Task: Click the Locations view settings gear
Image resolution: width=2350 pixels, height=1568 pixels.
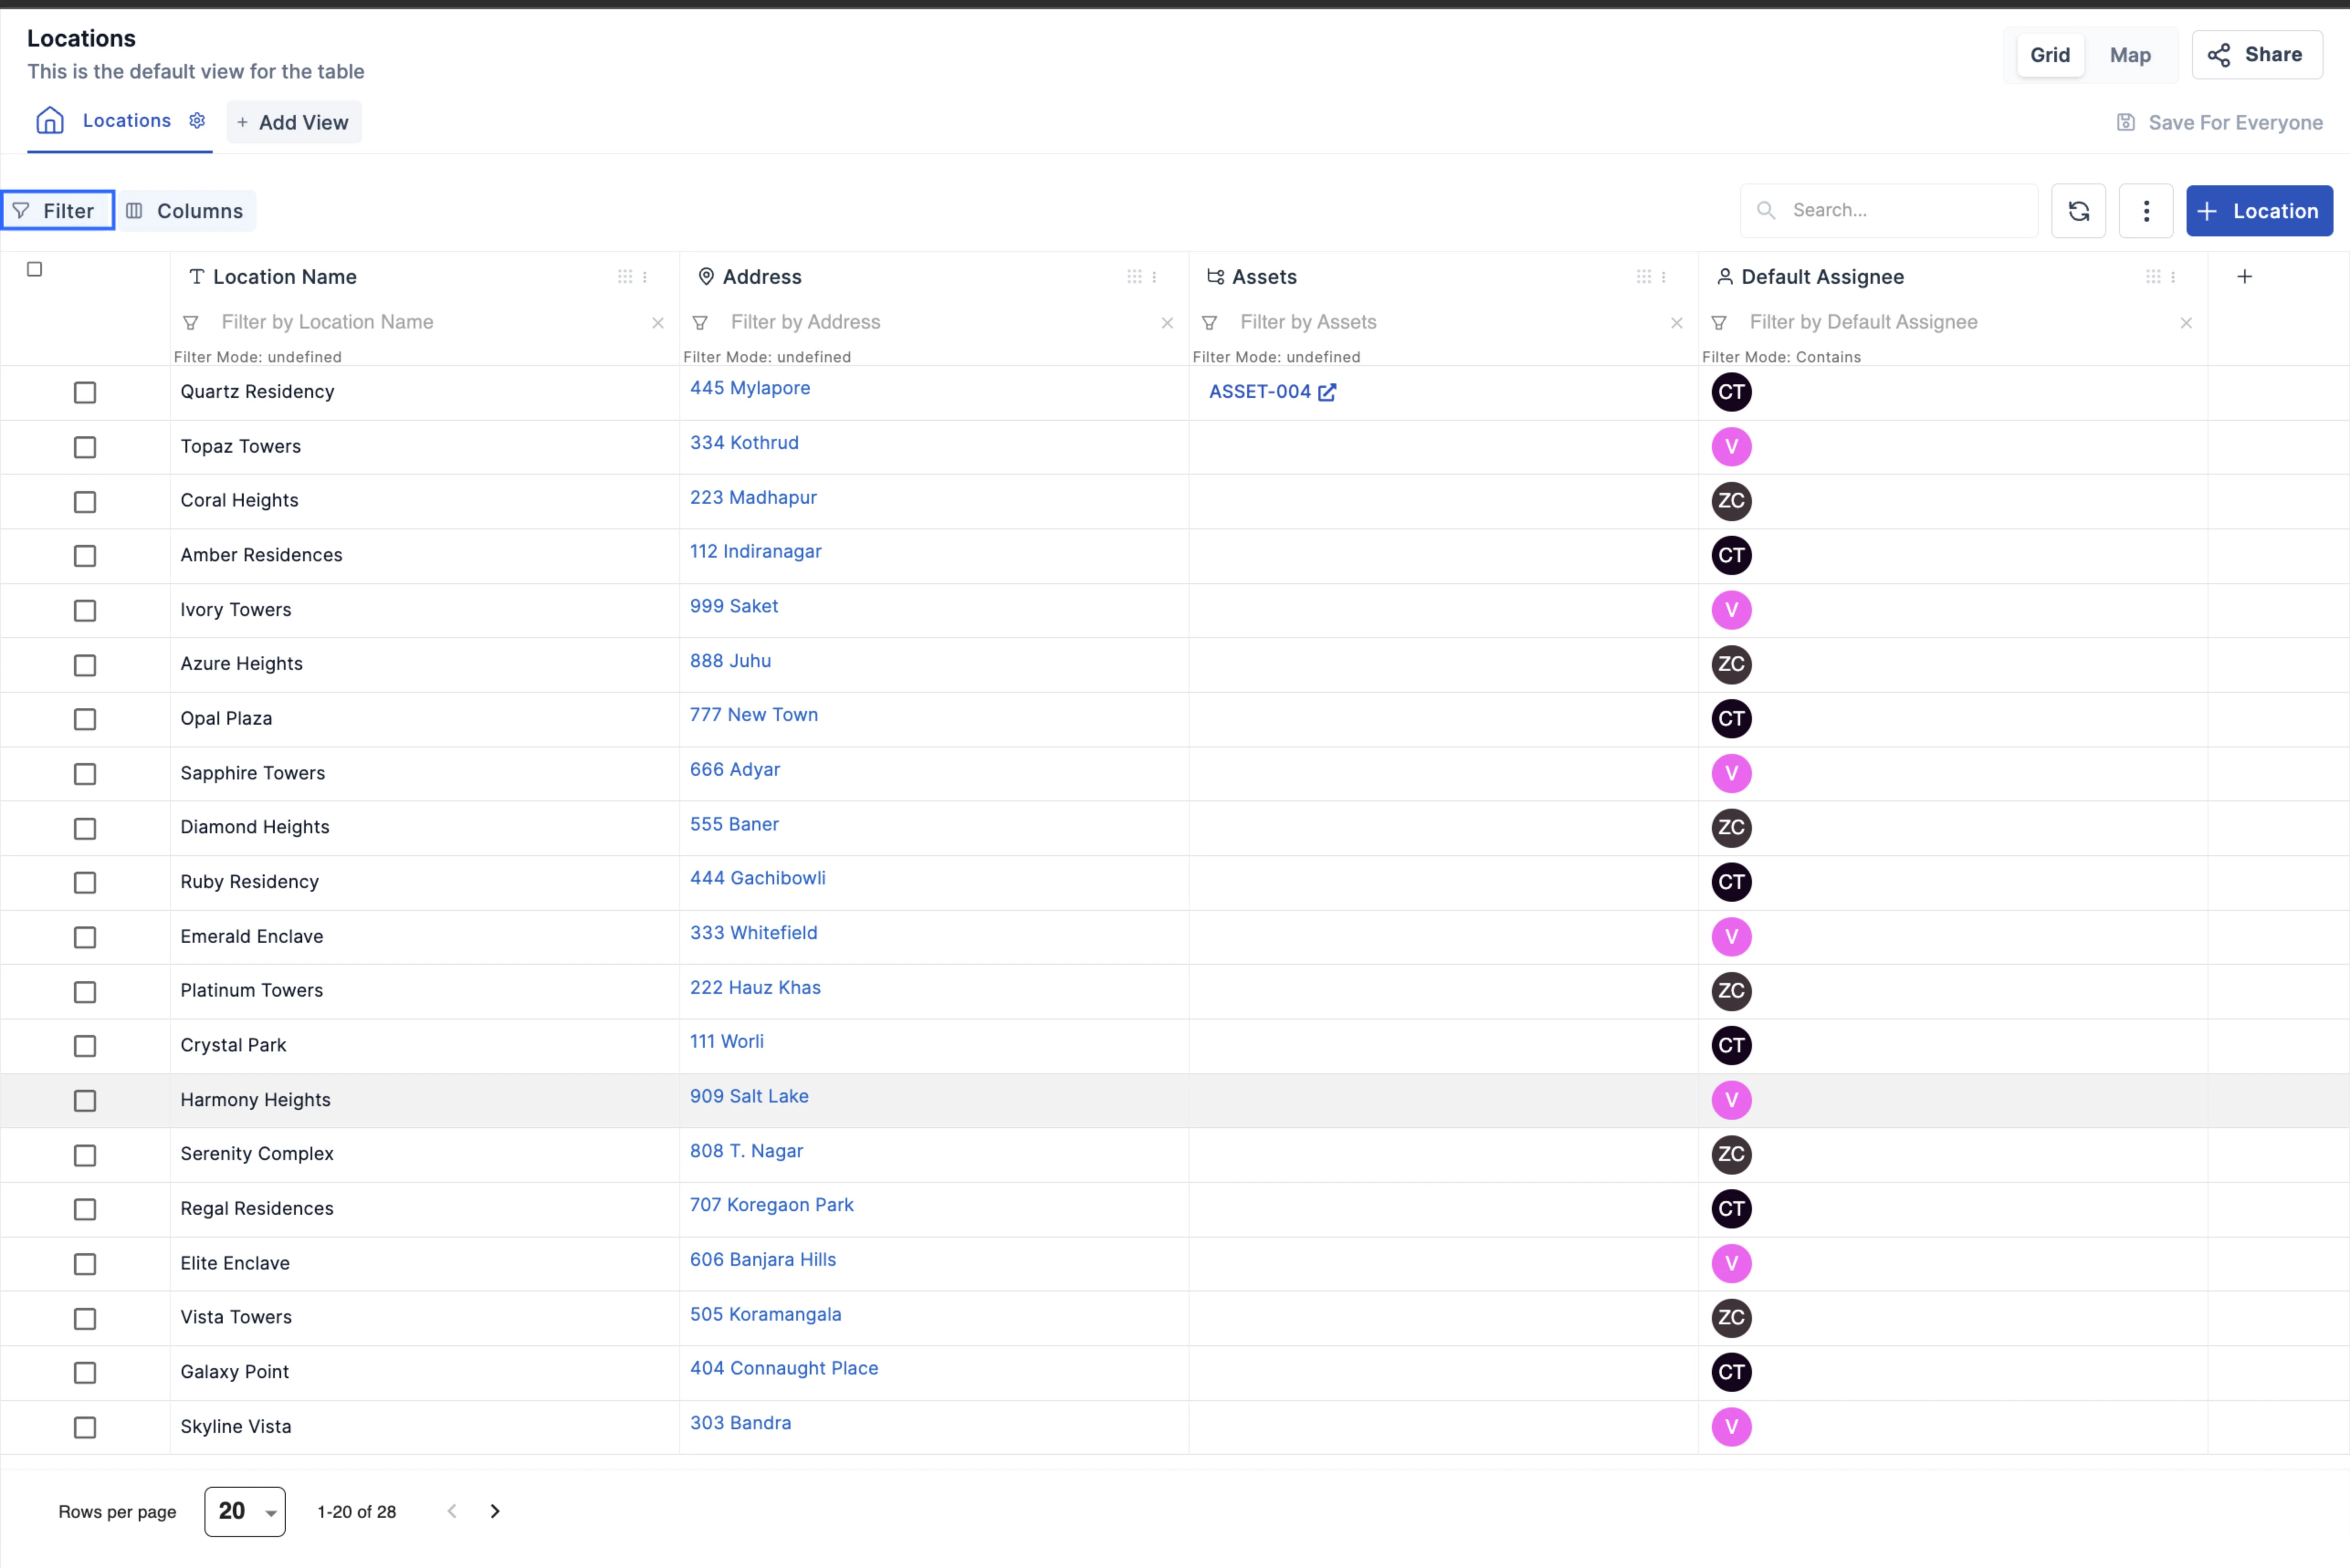Action: pyautogui.click(x=197, y=120)
